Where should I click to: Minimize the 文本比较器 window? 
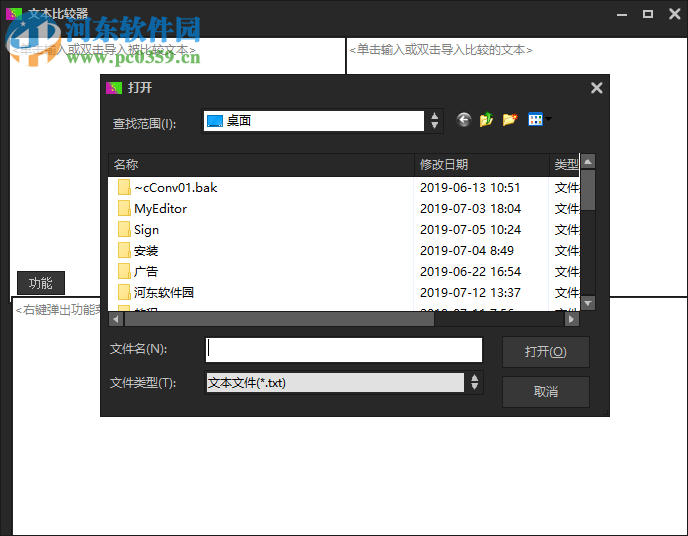tap(622, 14)
